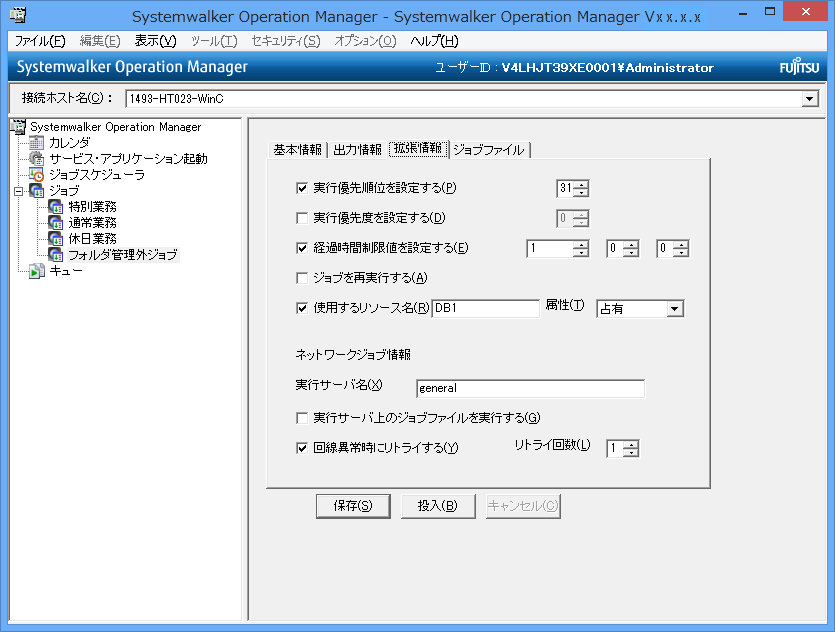Click the 実行サーバ名 field containing general
The height and width of the screenshot is (632, 835).
point(530,388)
